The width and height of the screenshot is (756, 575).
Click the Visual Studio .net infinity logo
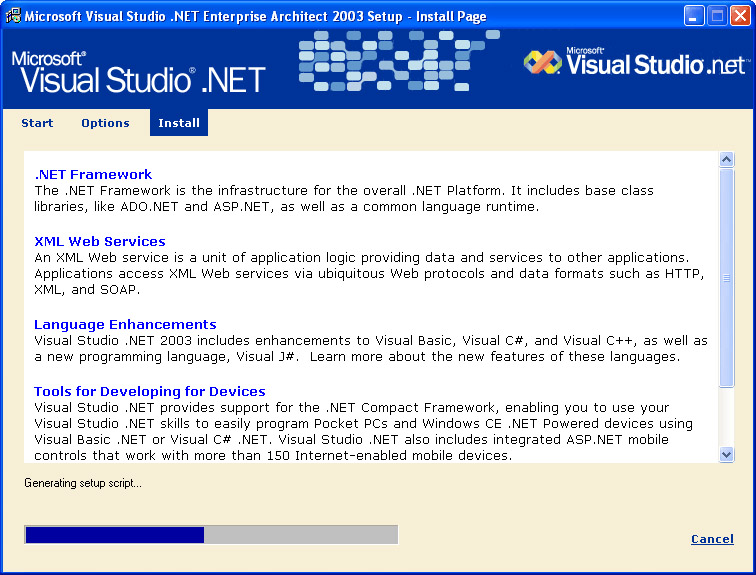(x=543, y=62)
